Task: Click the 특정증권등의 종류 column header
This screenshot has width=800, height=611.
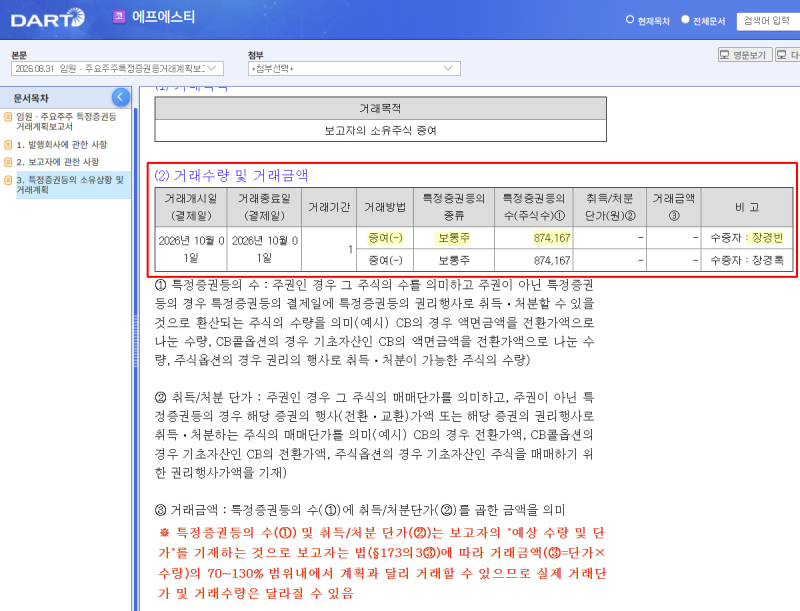Action: pos(454,207)
